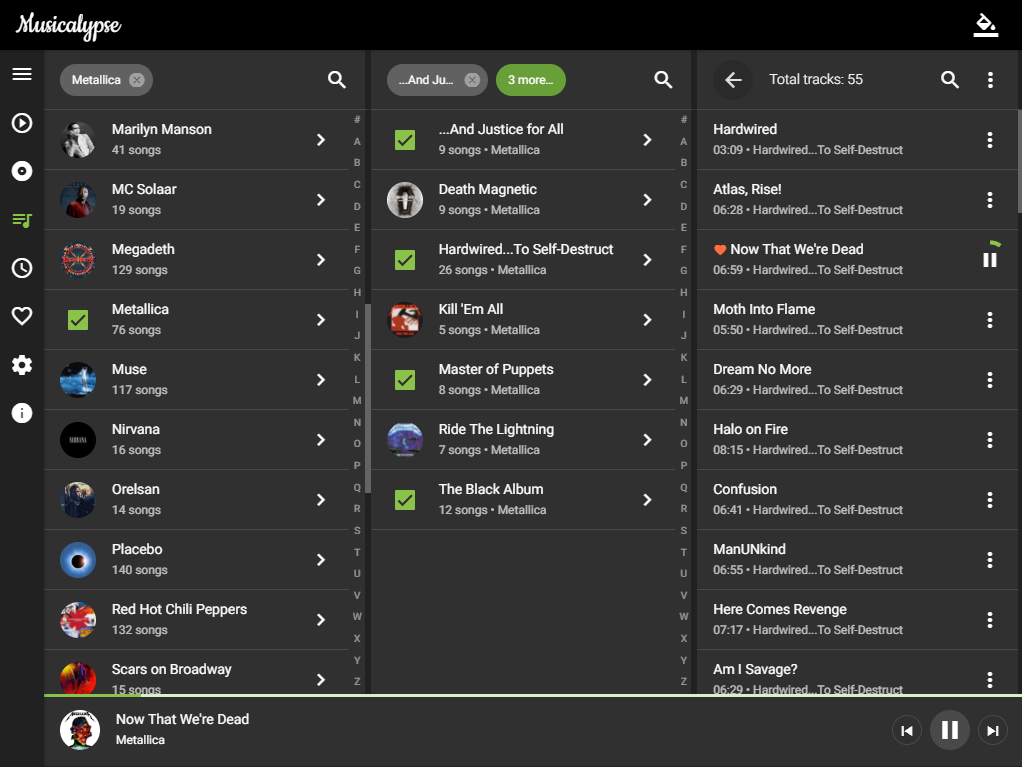This screenshot has width=1022, height=767.
Task: Click the '3 more...' filter chip
Action: [x=531, y=80]
